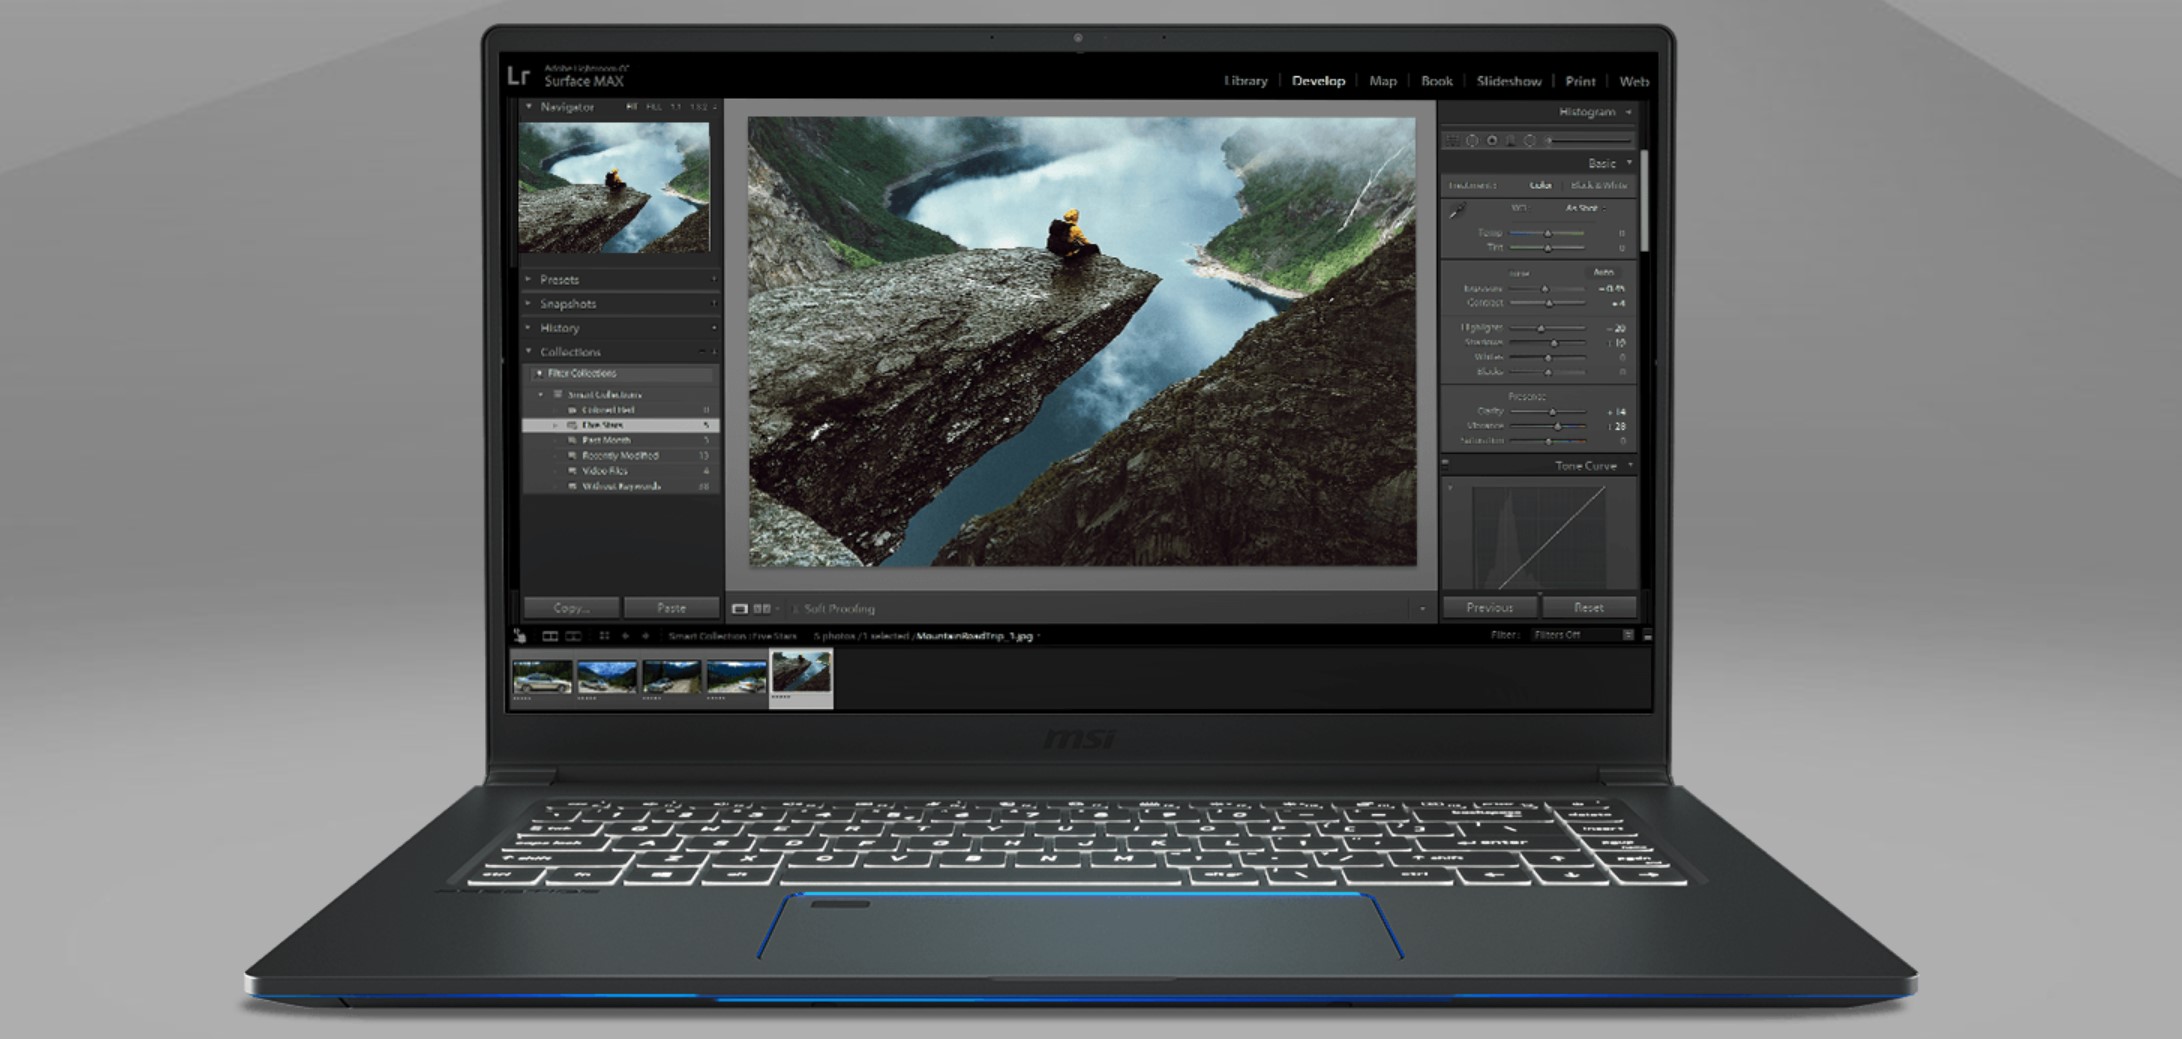2182x1039 pixels.
Task: Select the Crop Overlay tool
Action: pyautogui.click(x=1453, y=141)
